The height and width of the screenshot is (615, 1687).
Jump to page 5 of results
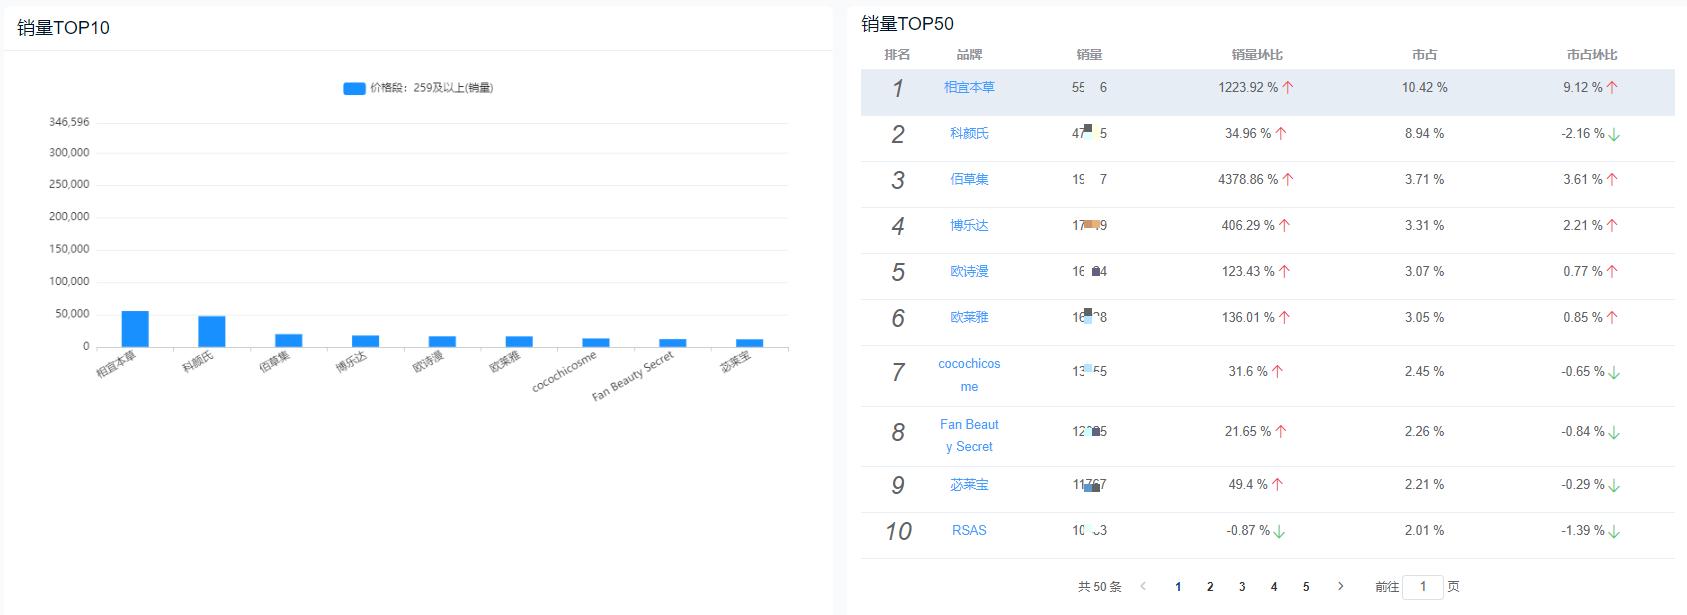pyautogui.click(x=1306, y=587)
